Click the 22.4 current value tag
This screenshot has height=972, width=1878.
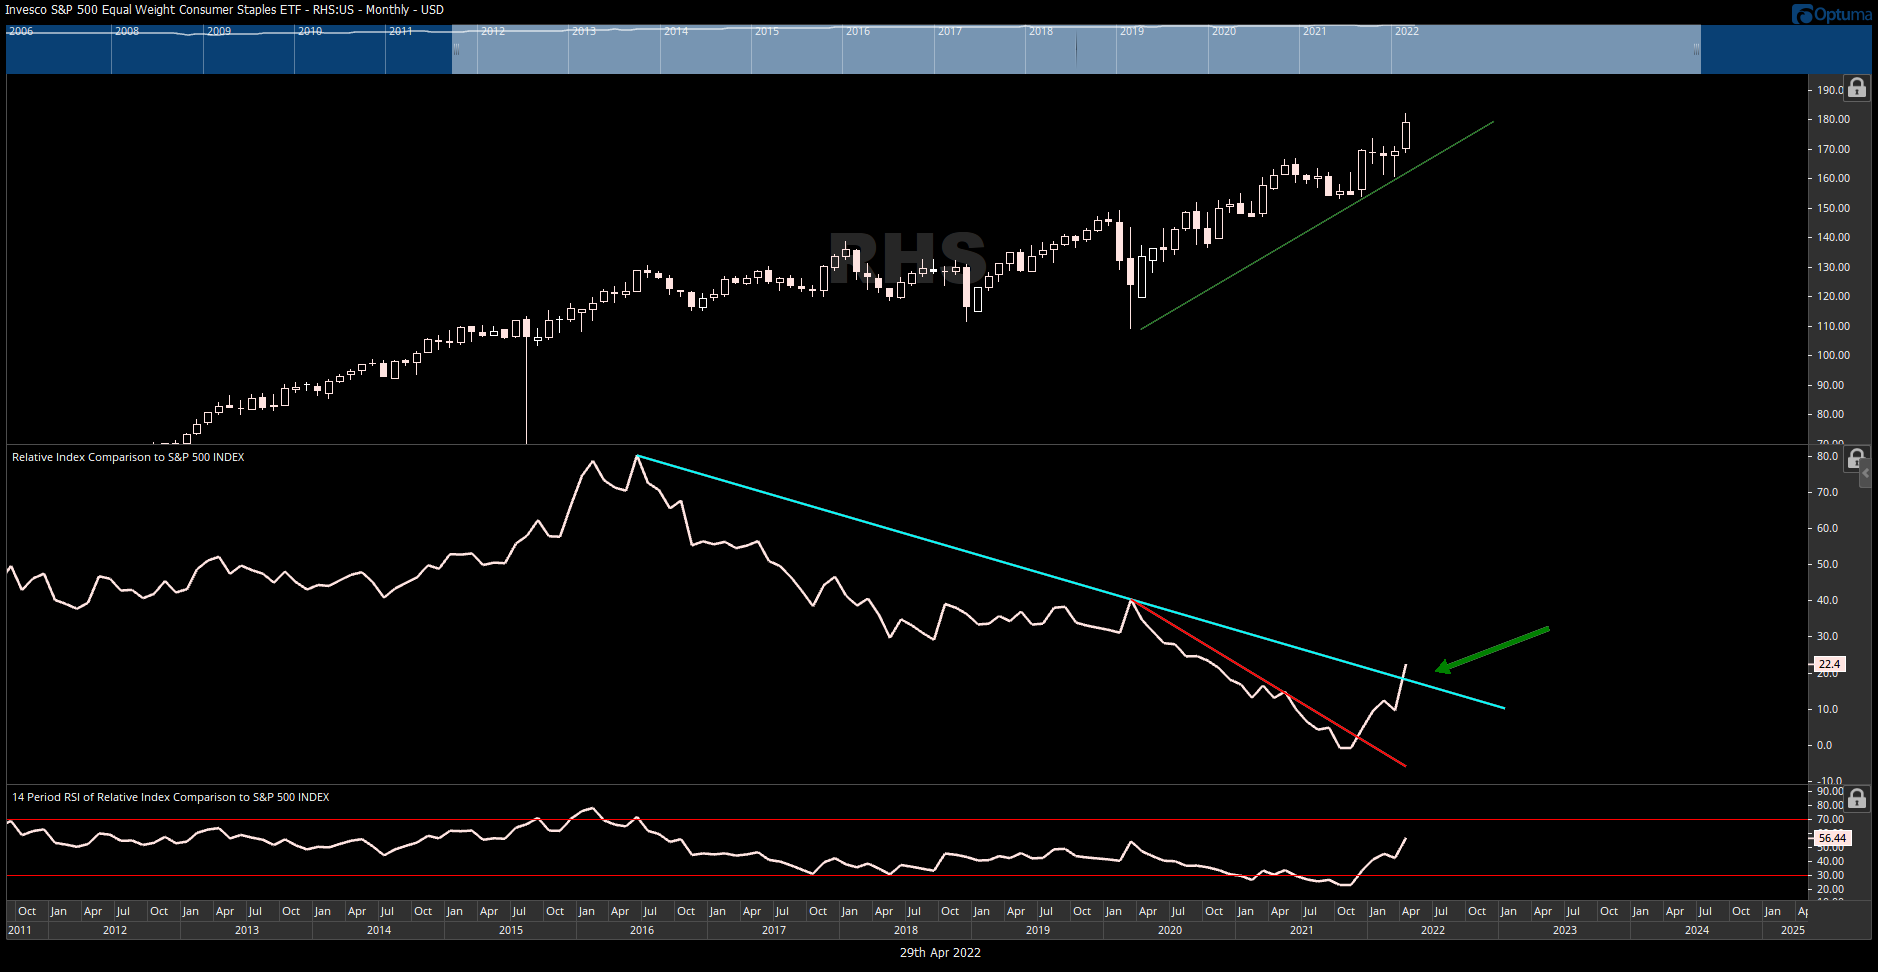[1829, 664]
